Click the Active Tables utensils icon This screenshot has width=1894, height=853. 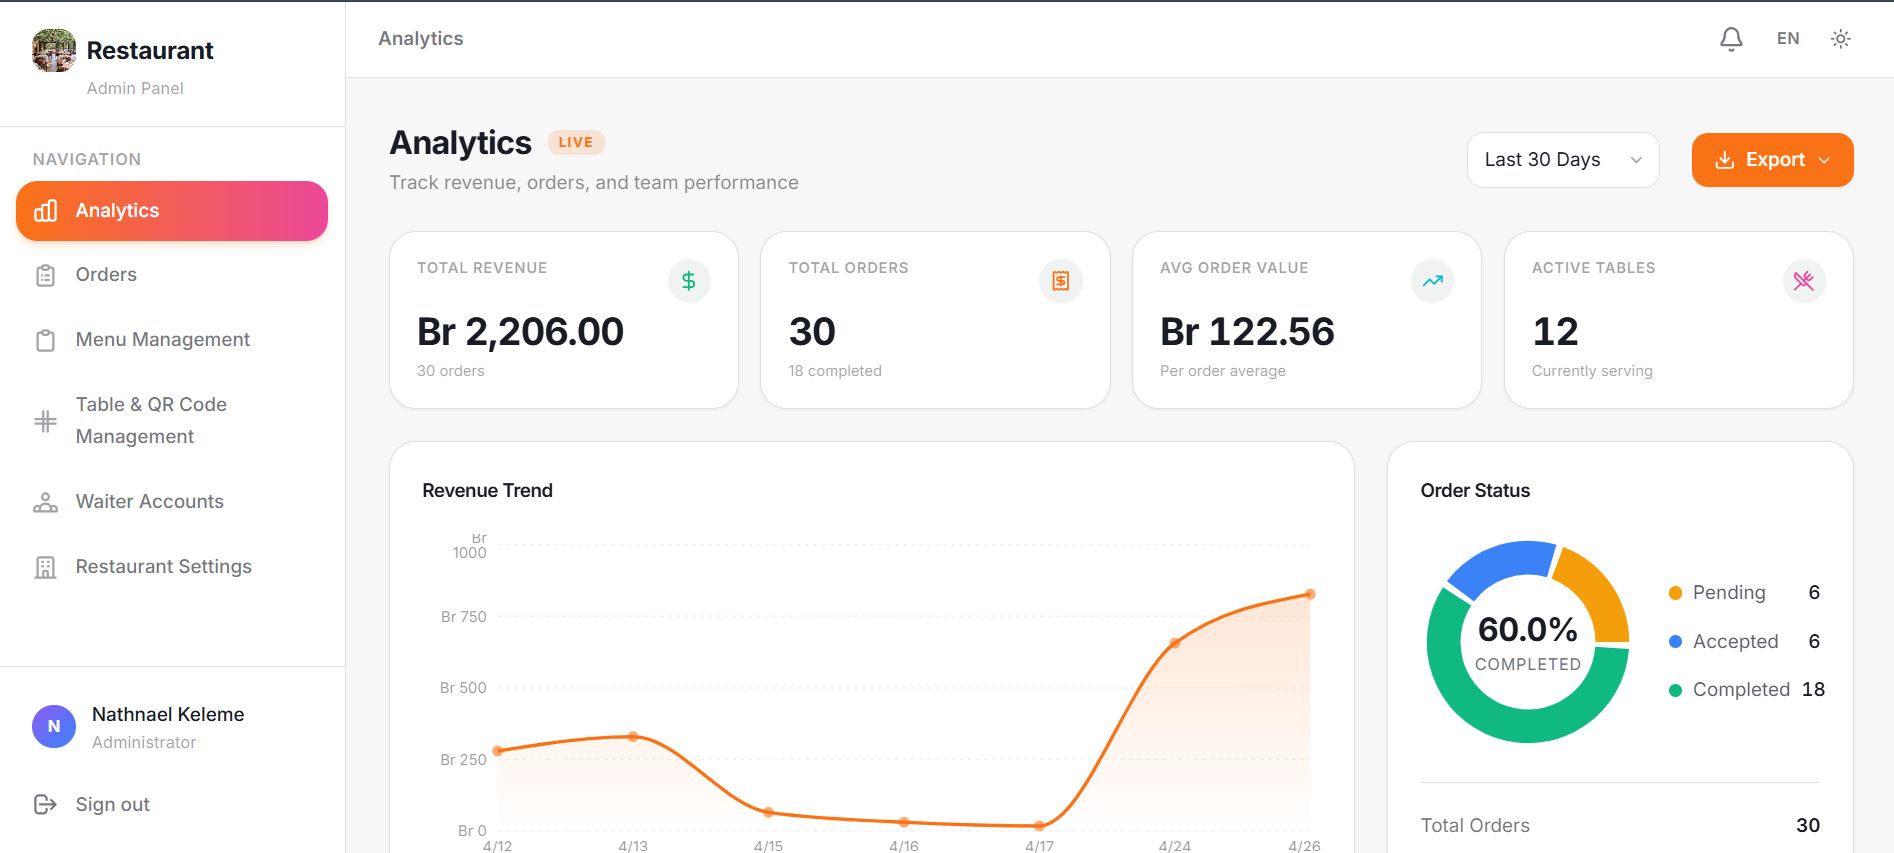coord(1804,281)
